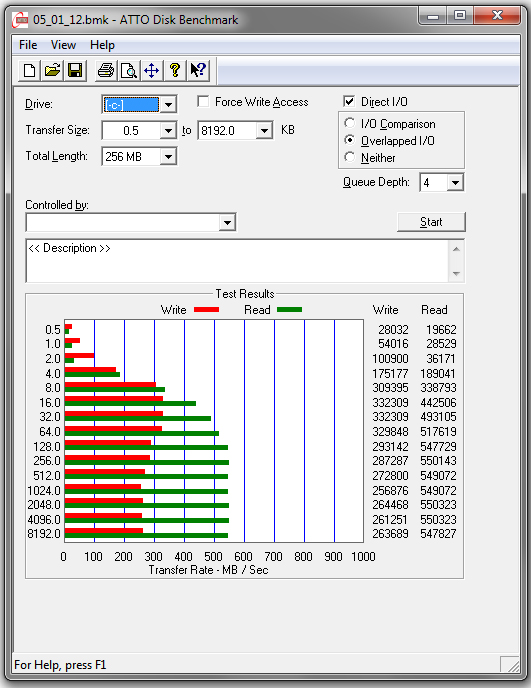The image size is (531, 688).
Task: Click write value 309395 for 8.0
Action: tap(390, 388)
